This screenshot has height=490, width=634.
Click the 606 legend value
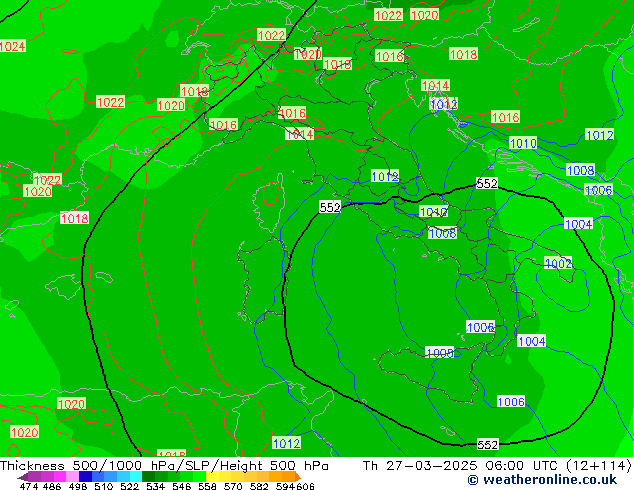[x=304, y=486]
